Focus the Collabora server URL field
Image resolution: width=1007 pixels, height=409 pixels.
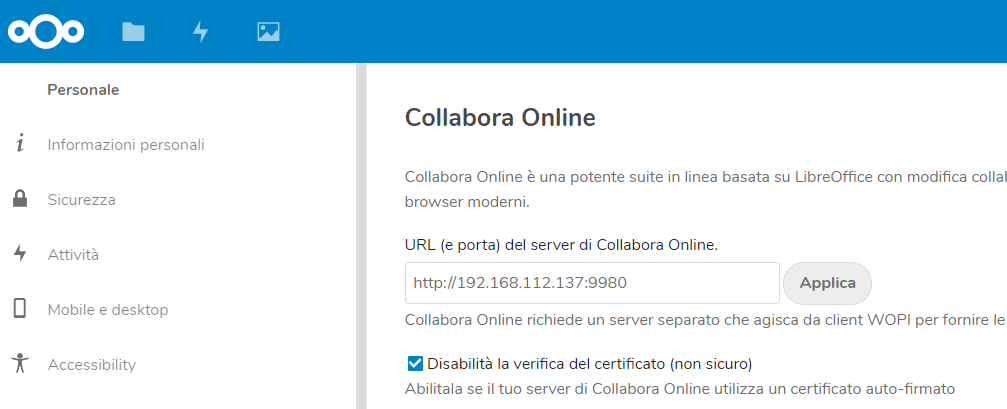(592, 283)
